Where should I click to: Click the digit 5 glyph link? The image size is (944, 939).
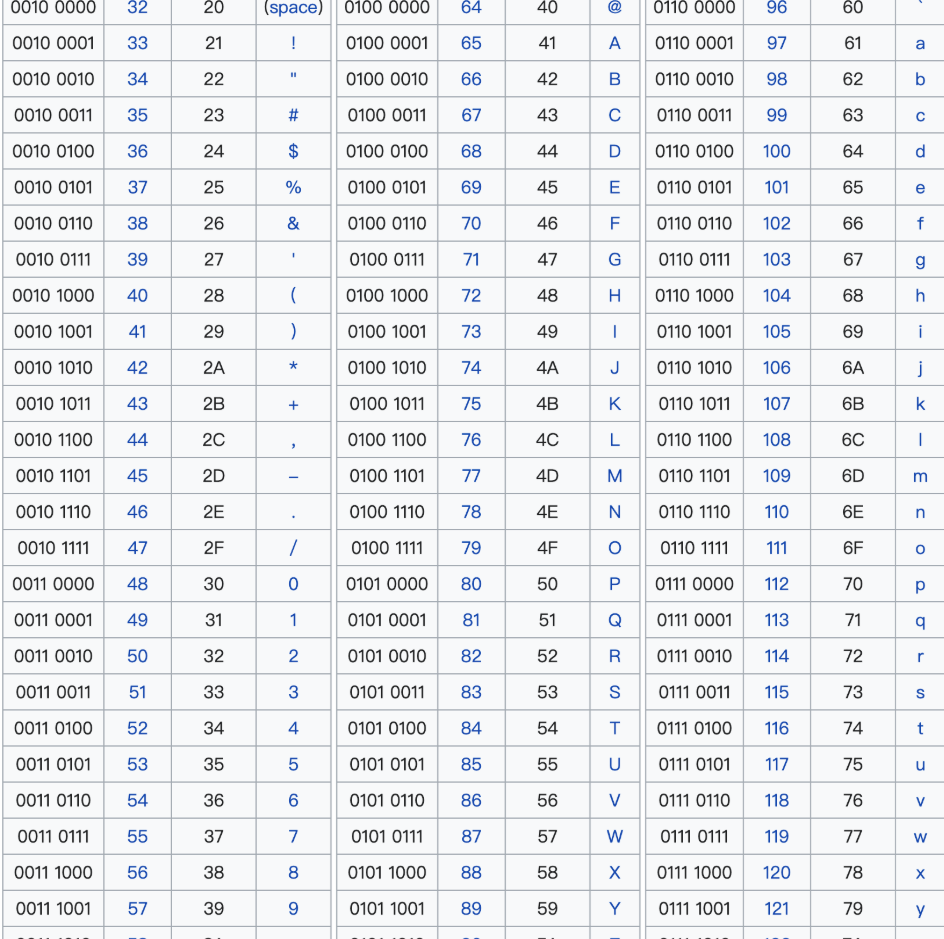(x=293, y=765)
